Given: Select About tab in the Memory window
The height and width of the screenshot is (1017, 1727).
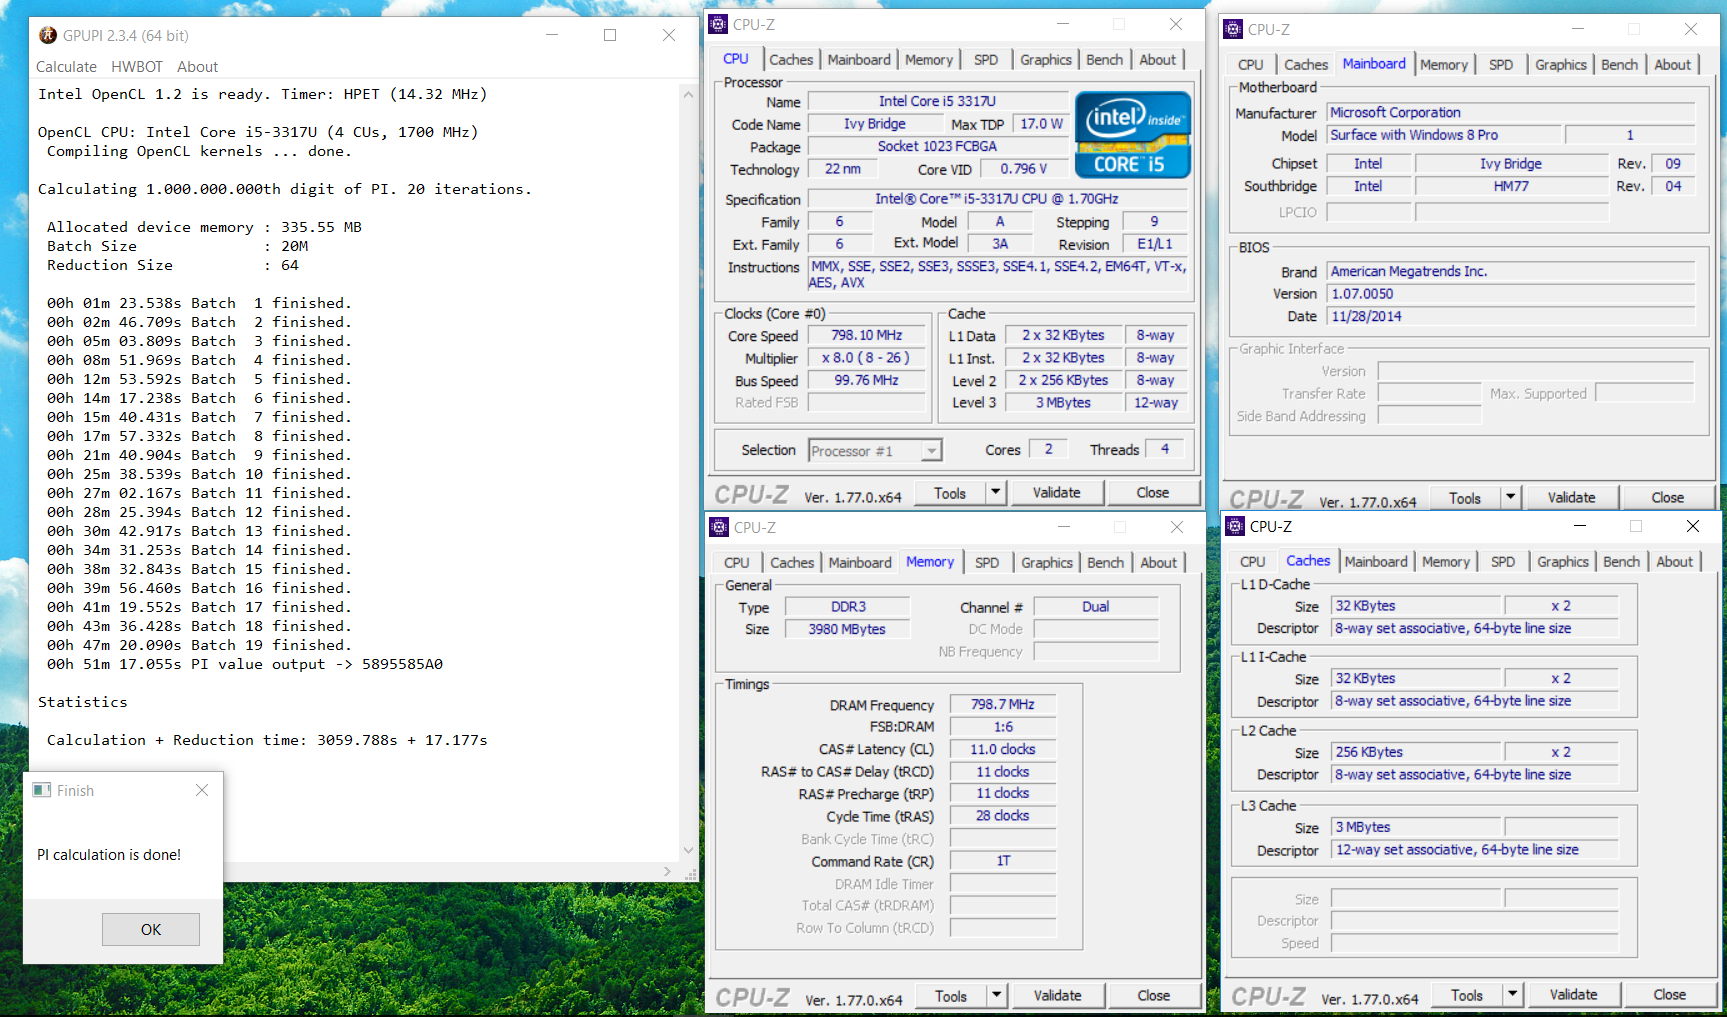Looking at the screenshot, I should click(1159, 563).
